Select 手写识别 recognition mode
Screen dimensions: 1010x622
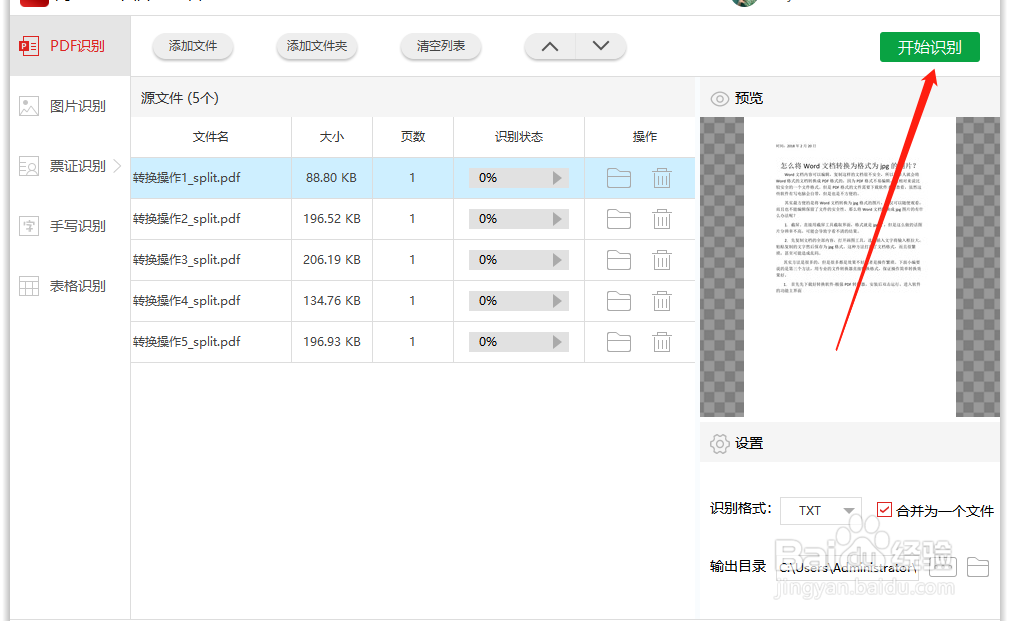62,225
